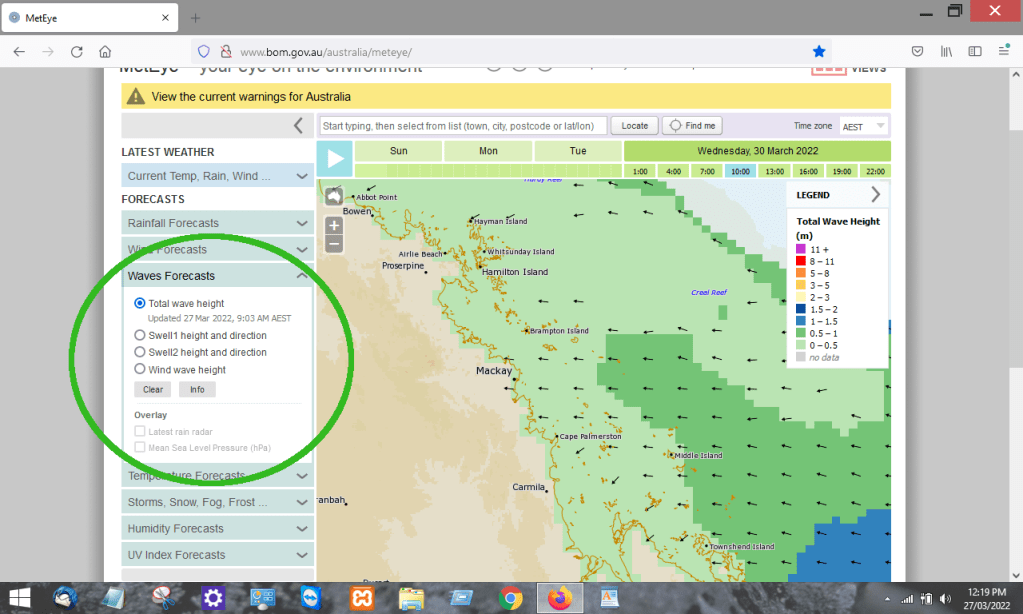This screenshot has width=1023, height=614.
Task: Select the 13:00 time slot
Action: tap(773, 171)
